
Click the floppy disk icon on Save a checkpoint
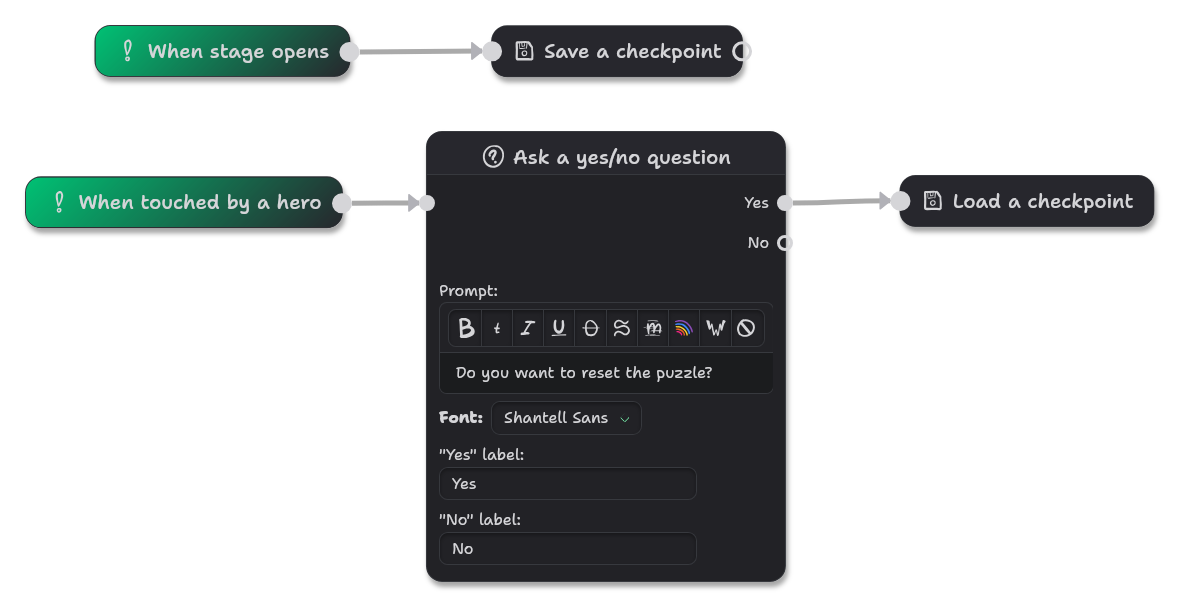tap(524, 50)
